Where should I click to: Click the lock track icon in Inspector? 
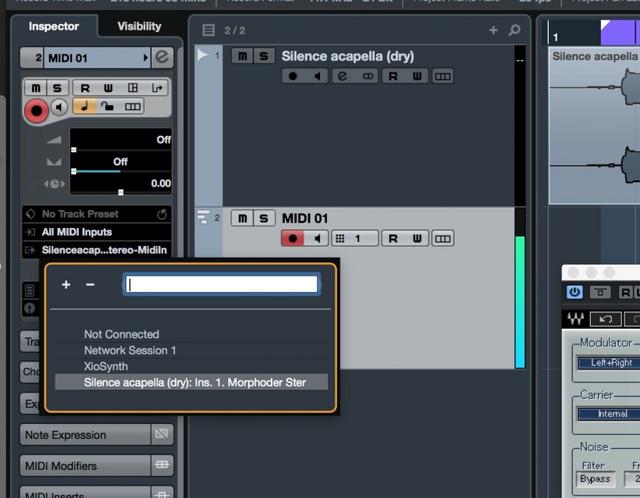click(108, 107)
